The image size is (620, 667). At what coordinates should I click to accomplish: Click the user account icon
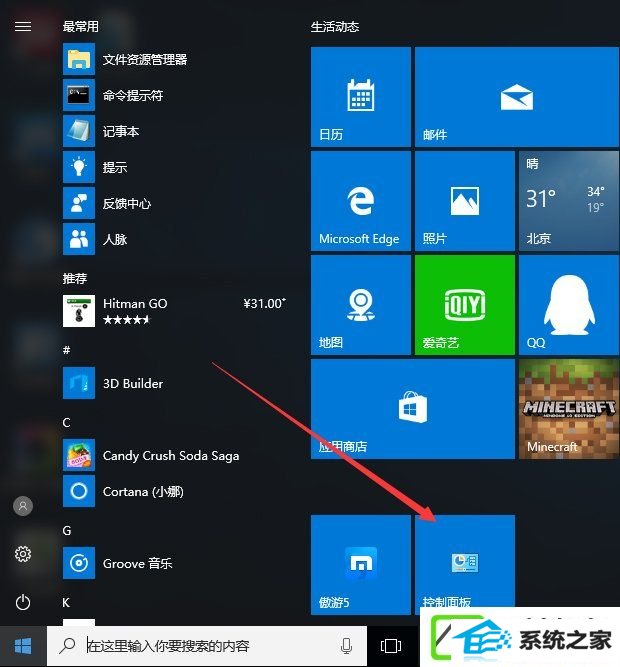click(23, 506)
